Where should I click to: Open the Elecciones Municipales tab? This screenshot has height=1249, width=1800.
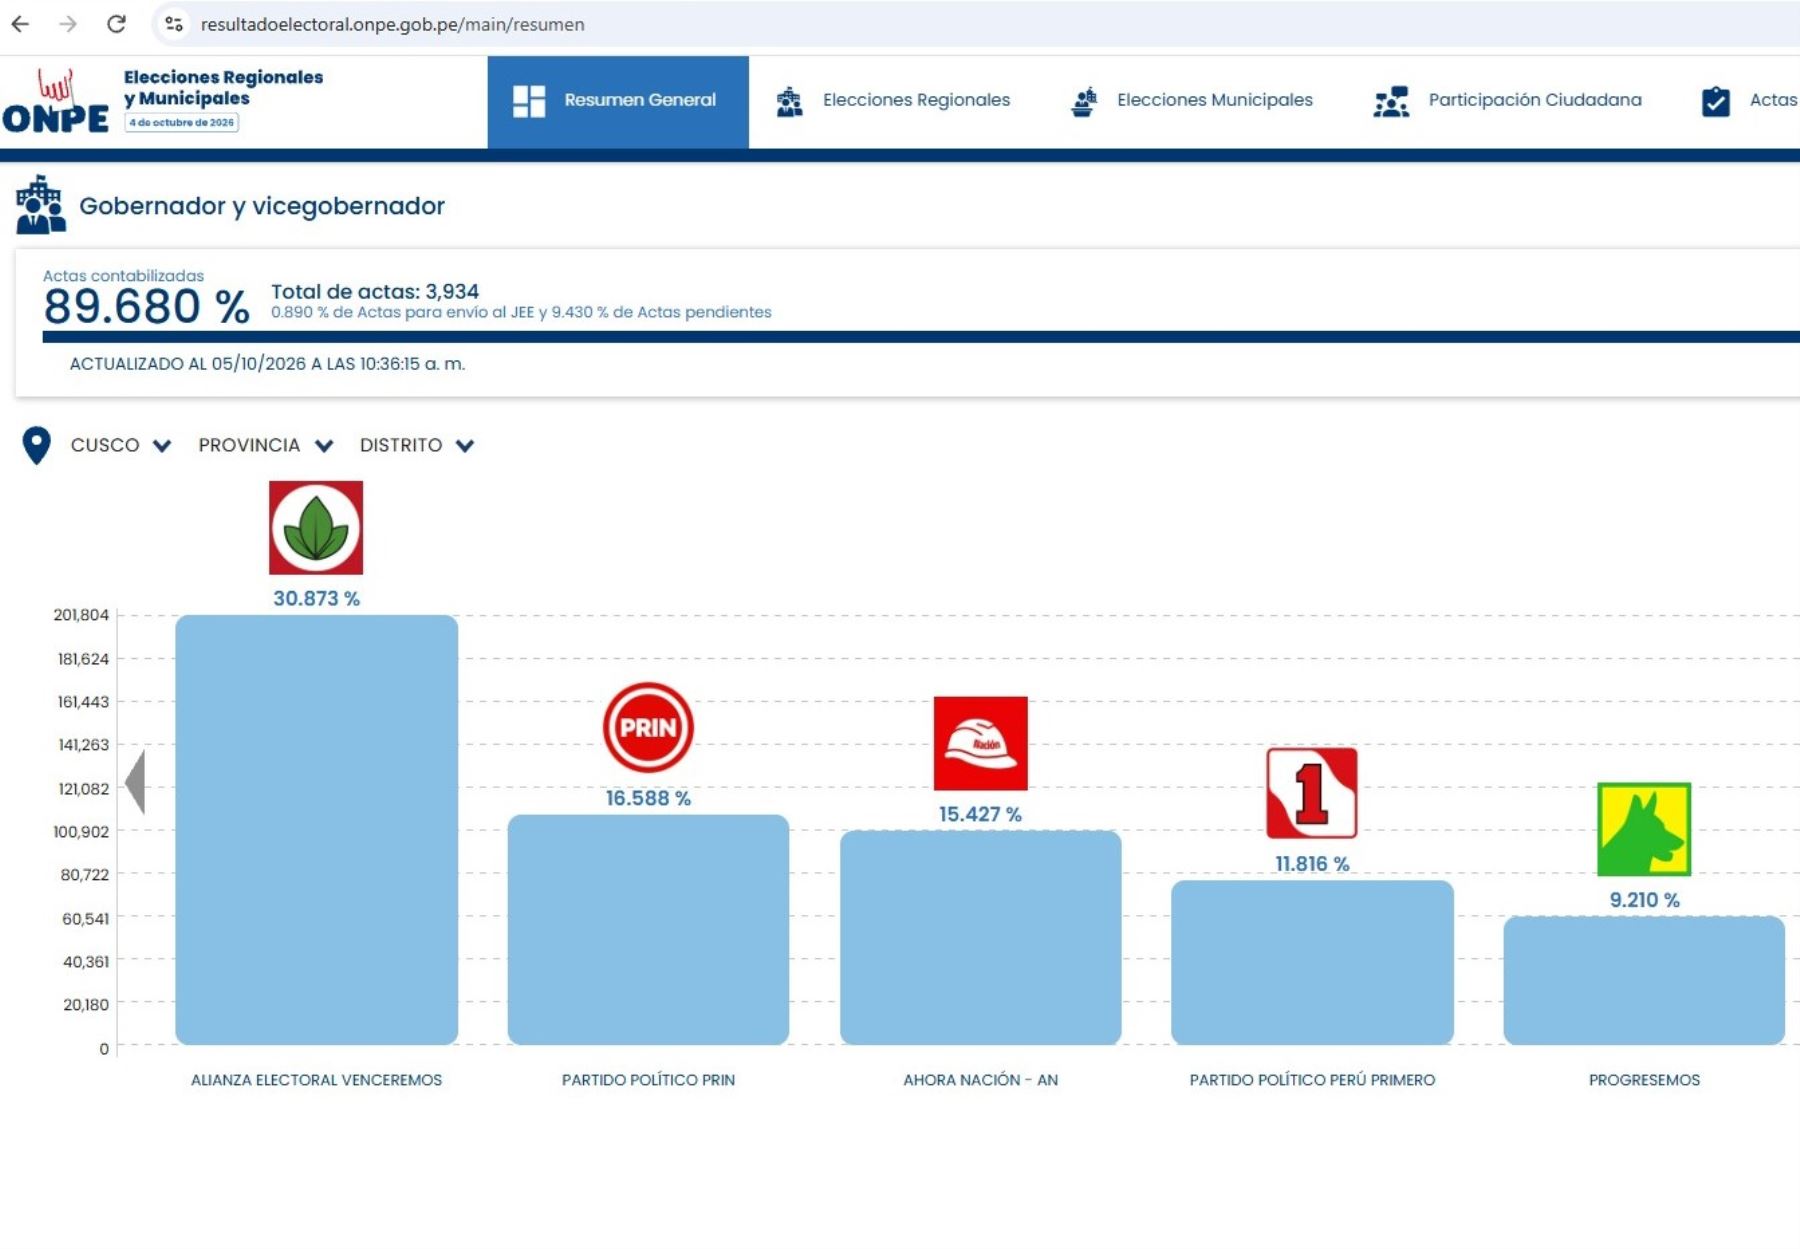pos(1191,100)
